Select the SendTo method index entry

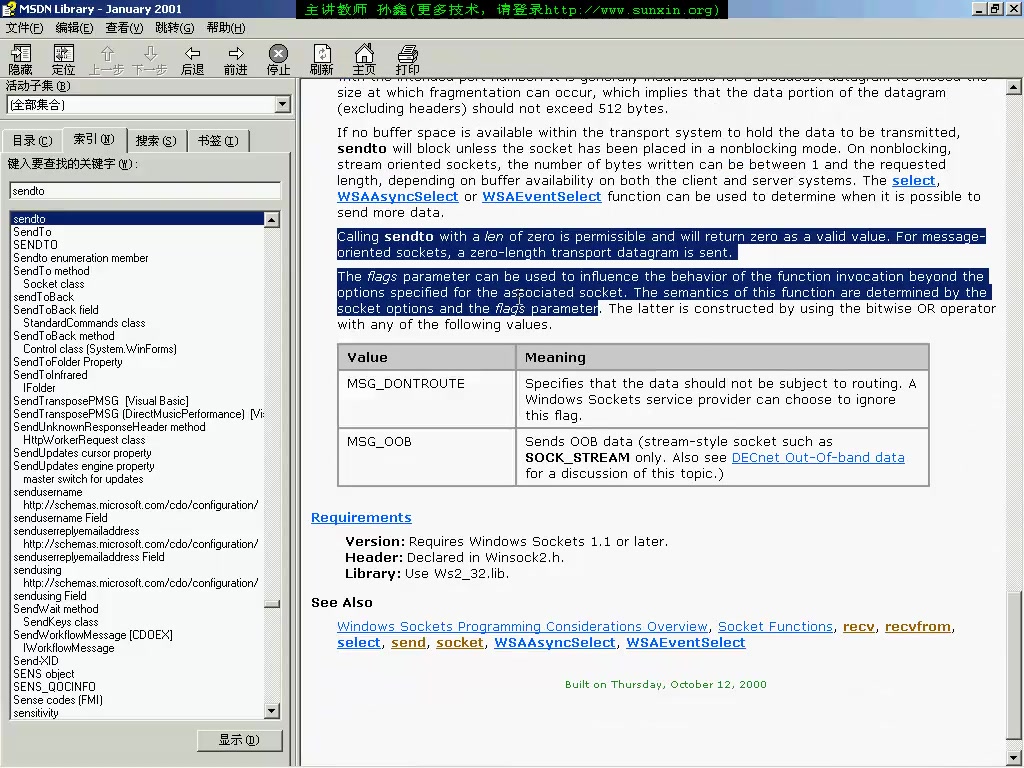(x=51, y=270)
